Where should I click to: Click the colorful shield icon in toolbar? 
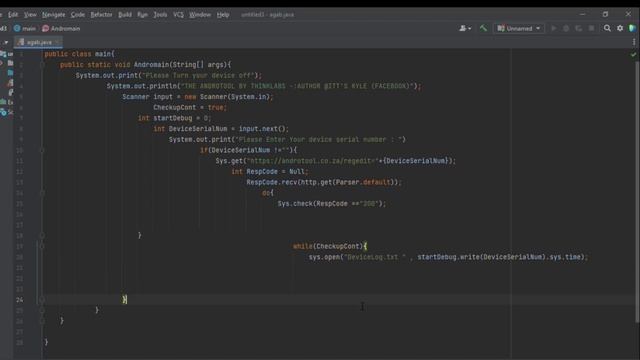(x=632, y=28)
